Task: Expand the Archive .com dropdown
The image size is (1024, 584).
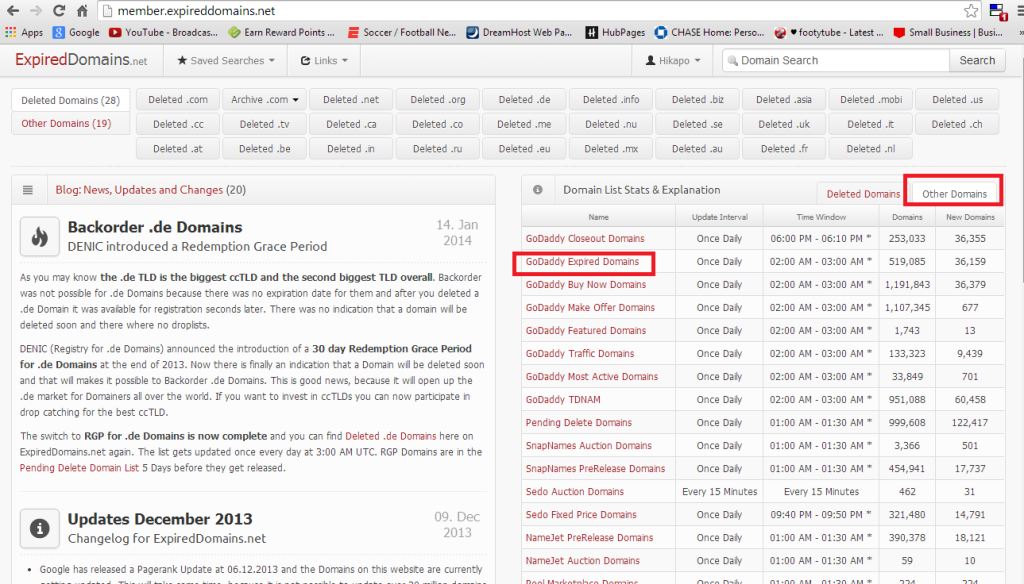Action: tap(264, 100)
